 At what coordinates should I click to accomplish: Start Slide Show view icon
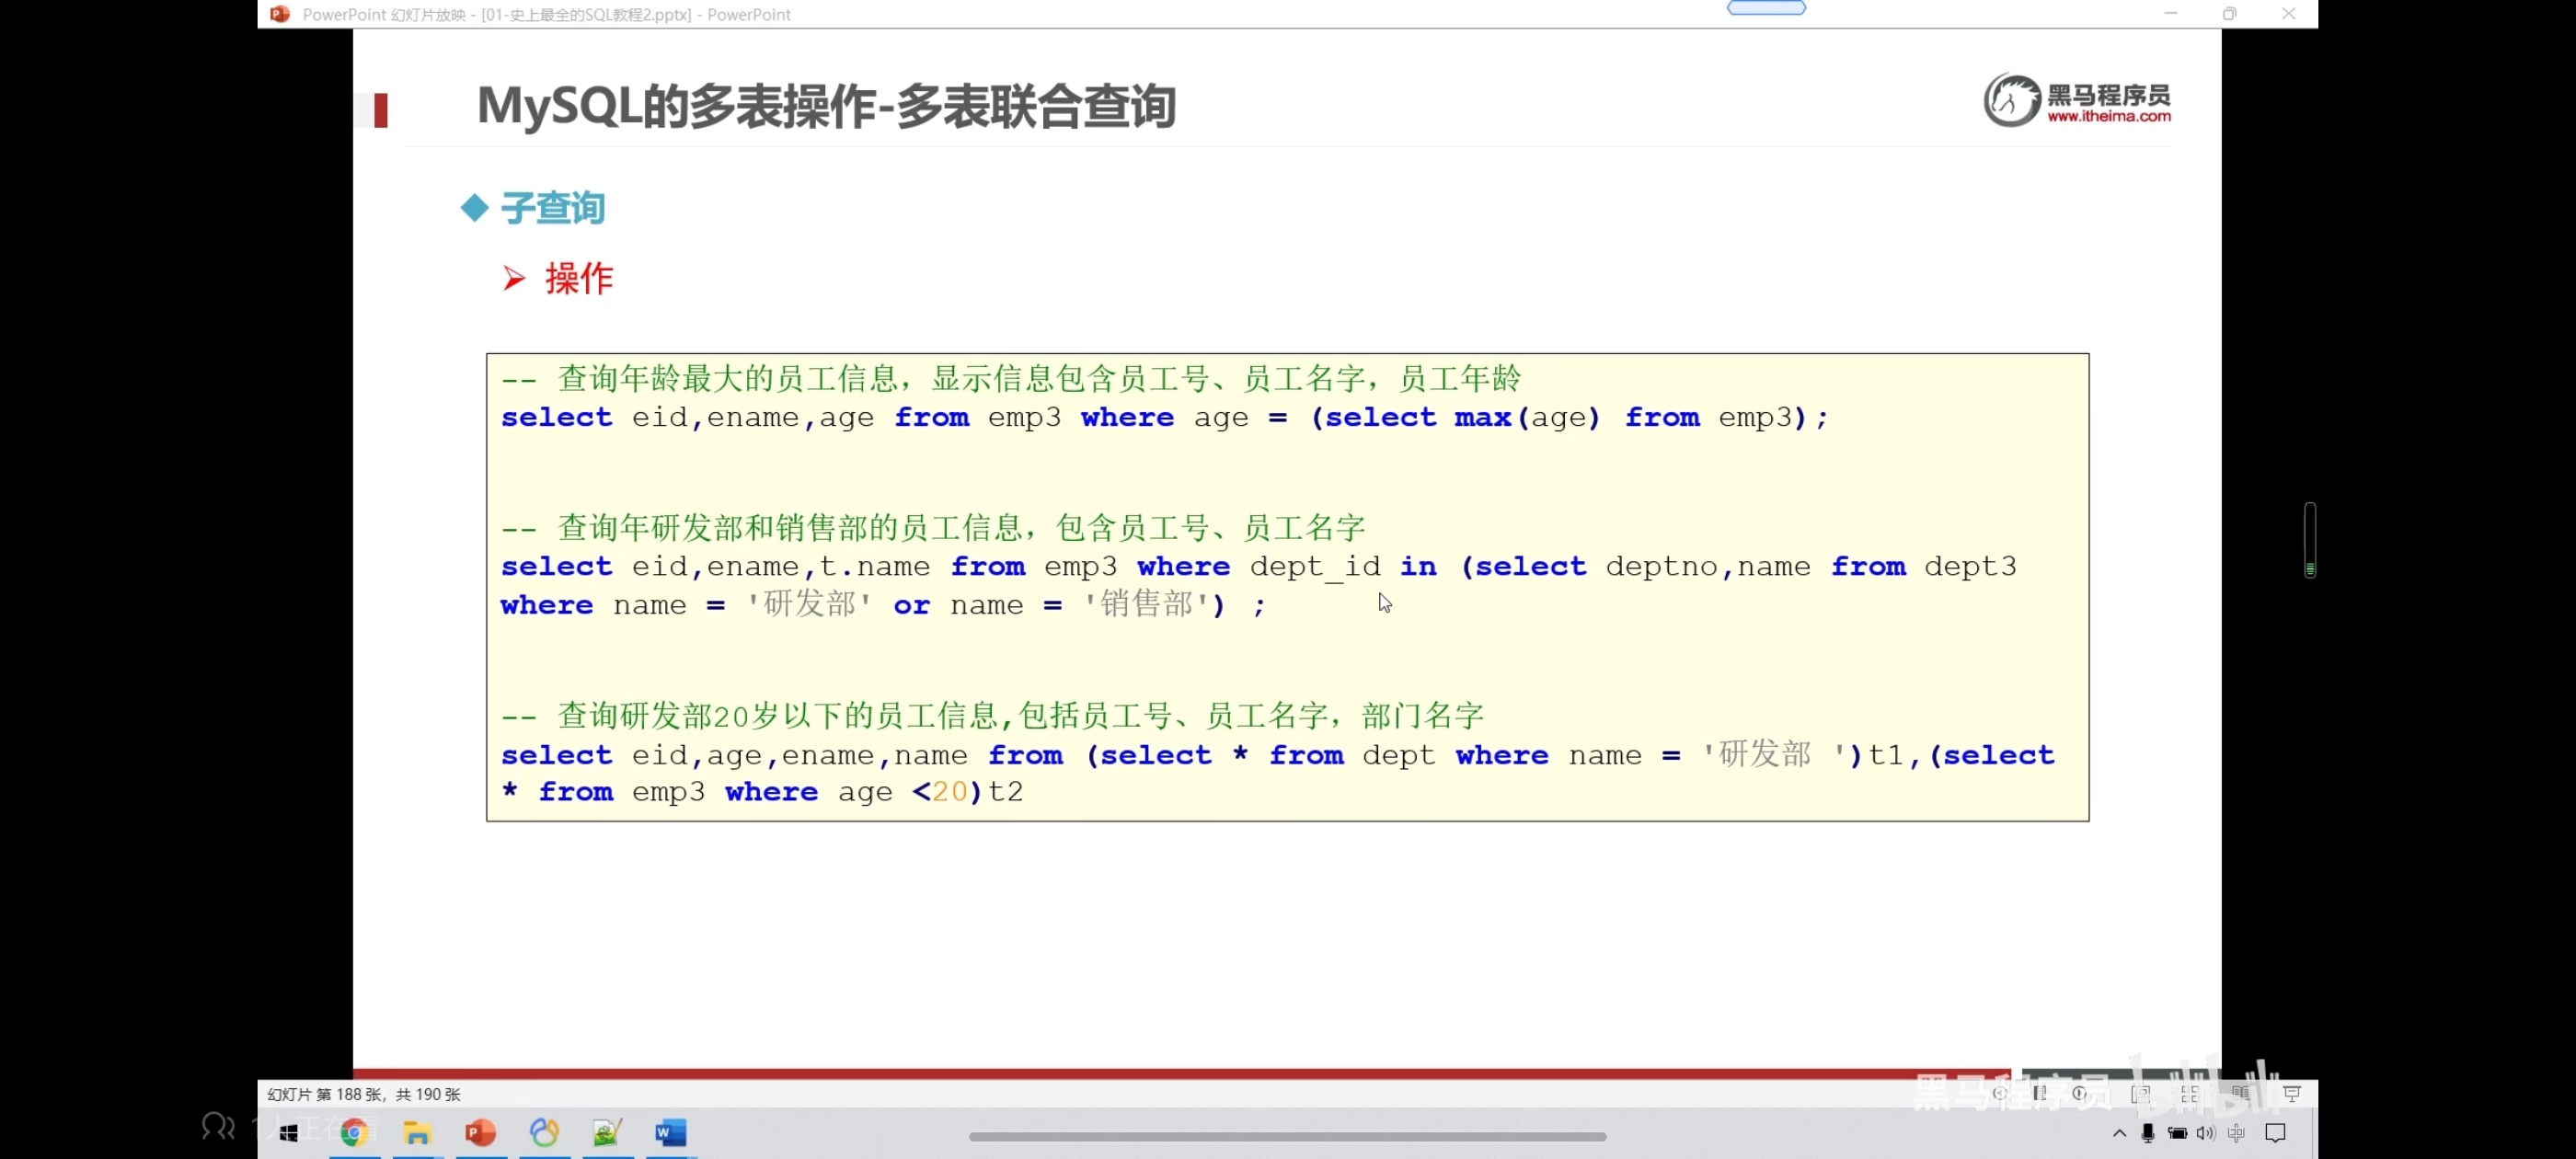(2293, 1094)
